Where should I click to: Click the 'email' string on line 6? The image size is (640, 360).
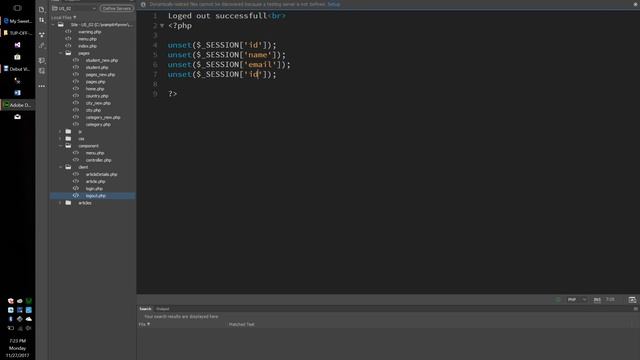coord(260,64)
